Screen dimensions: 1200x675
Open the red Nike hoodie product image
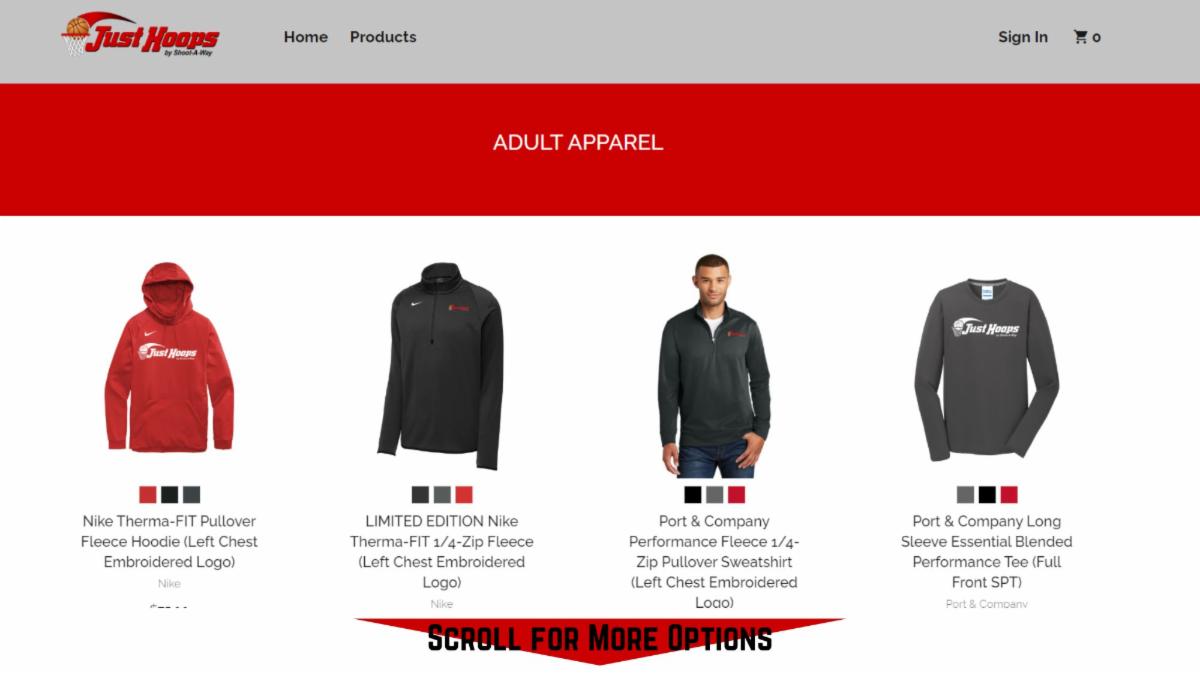tap(169, 357)
